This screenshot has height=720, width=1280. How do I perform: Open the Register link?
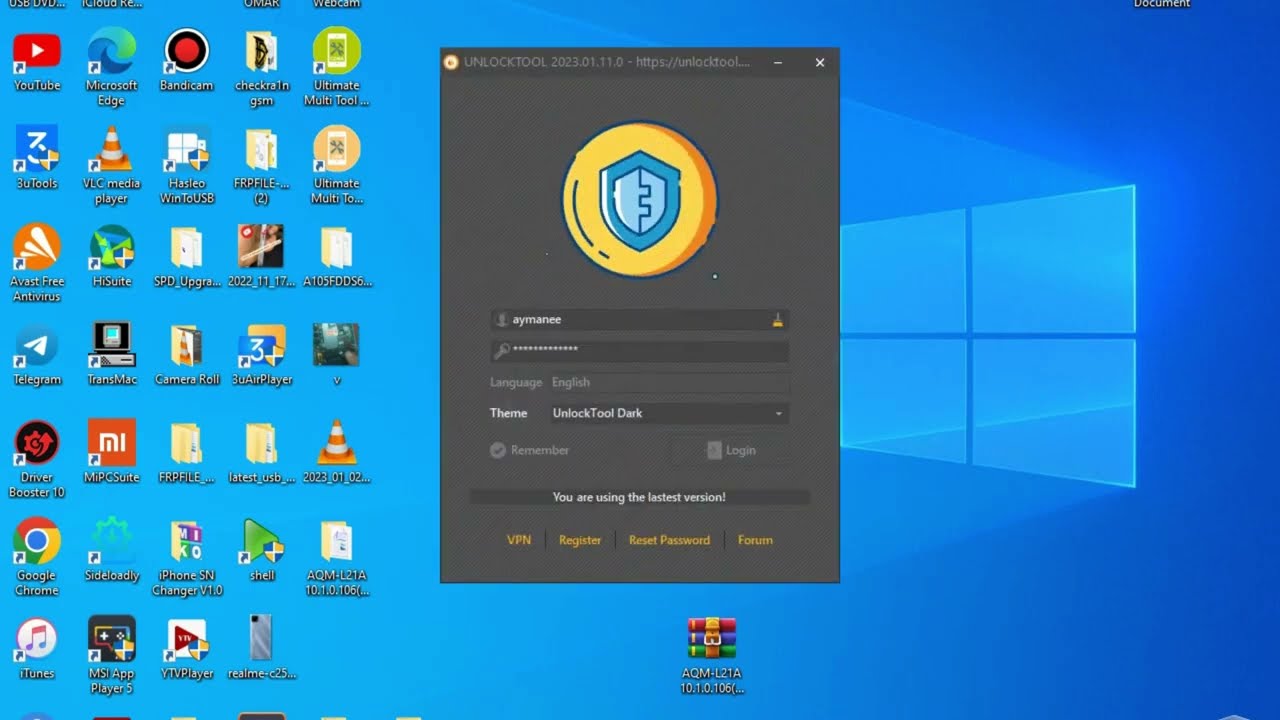pyautogui.click(x=580, y=540)
